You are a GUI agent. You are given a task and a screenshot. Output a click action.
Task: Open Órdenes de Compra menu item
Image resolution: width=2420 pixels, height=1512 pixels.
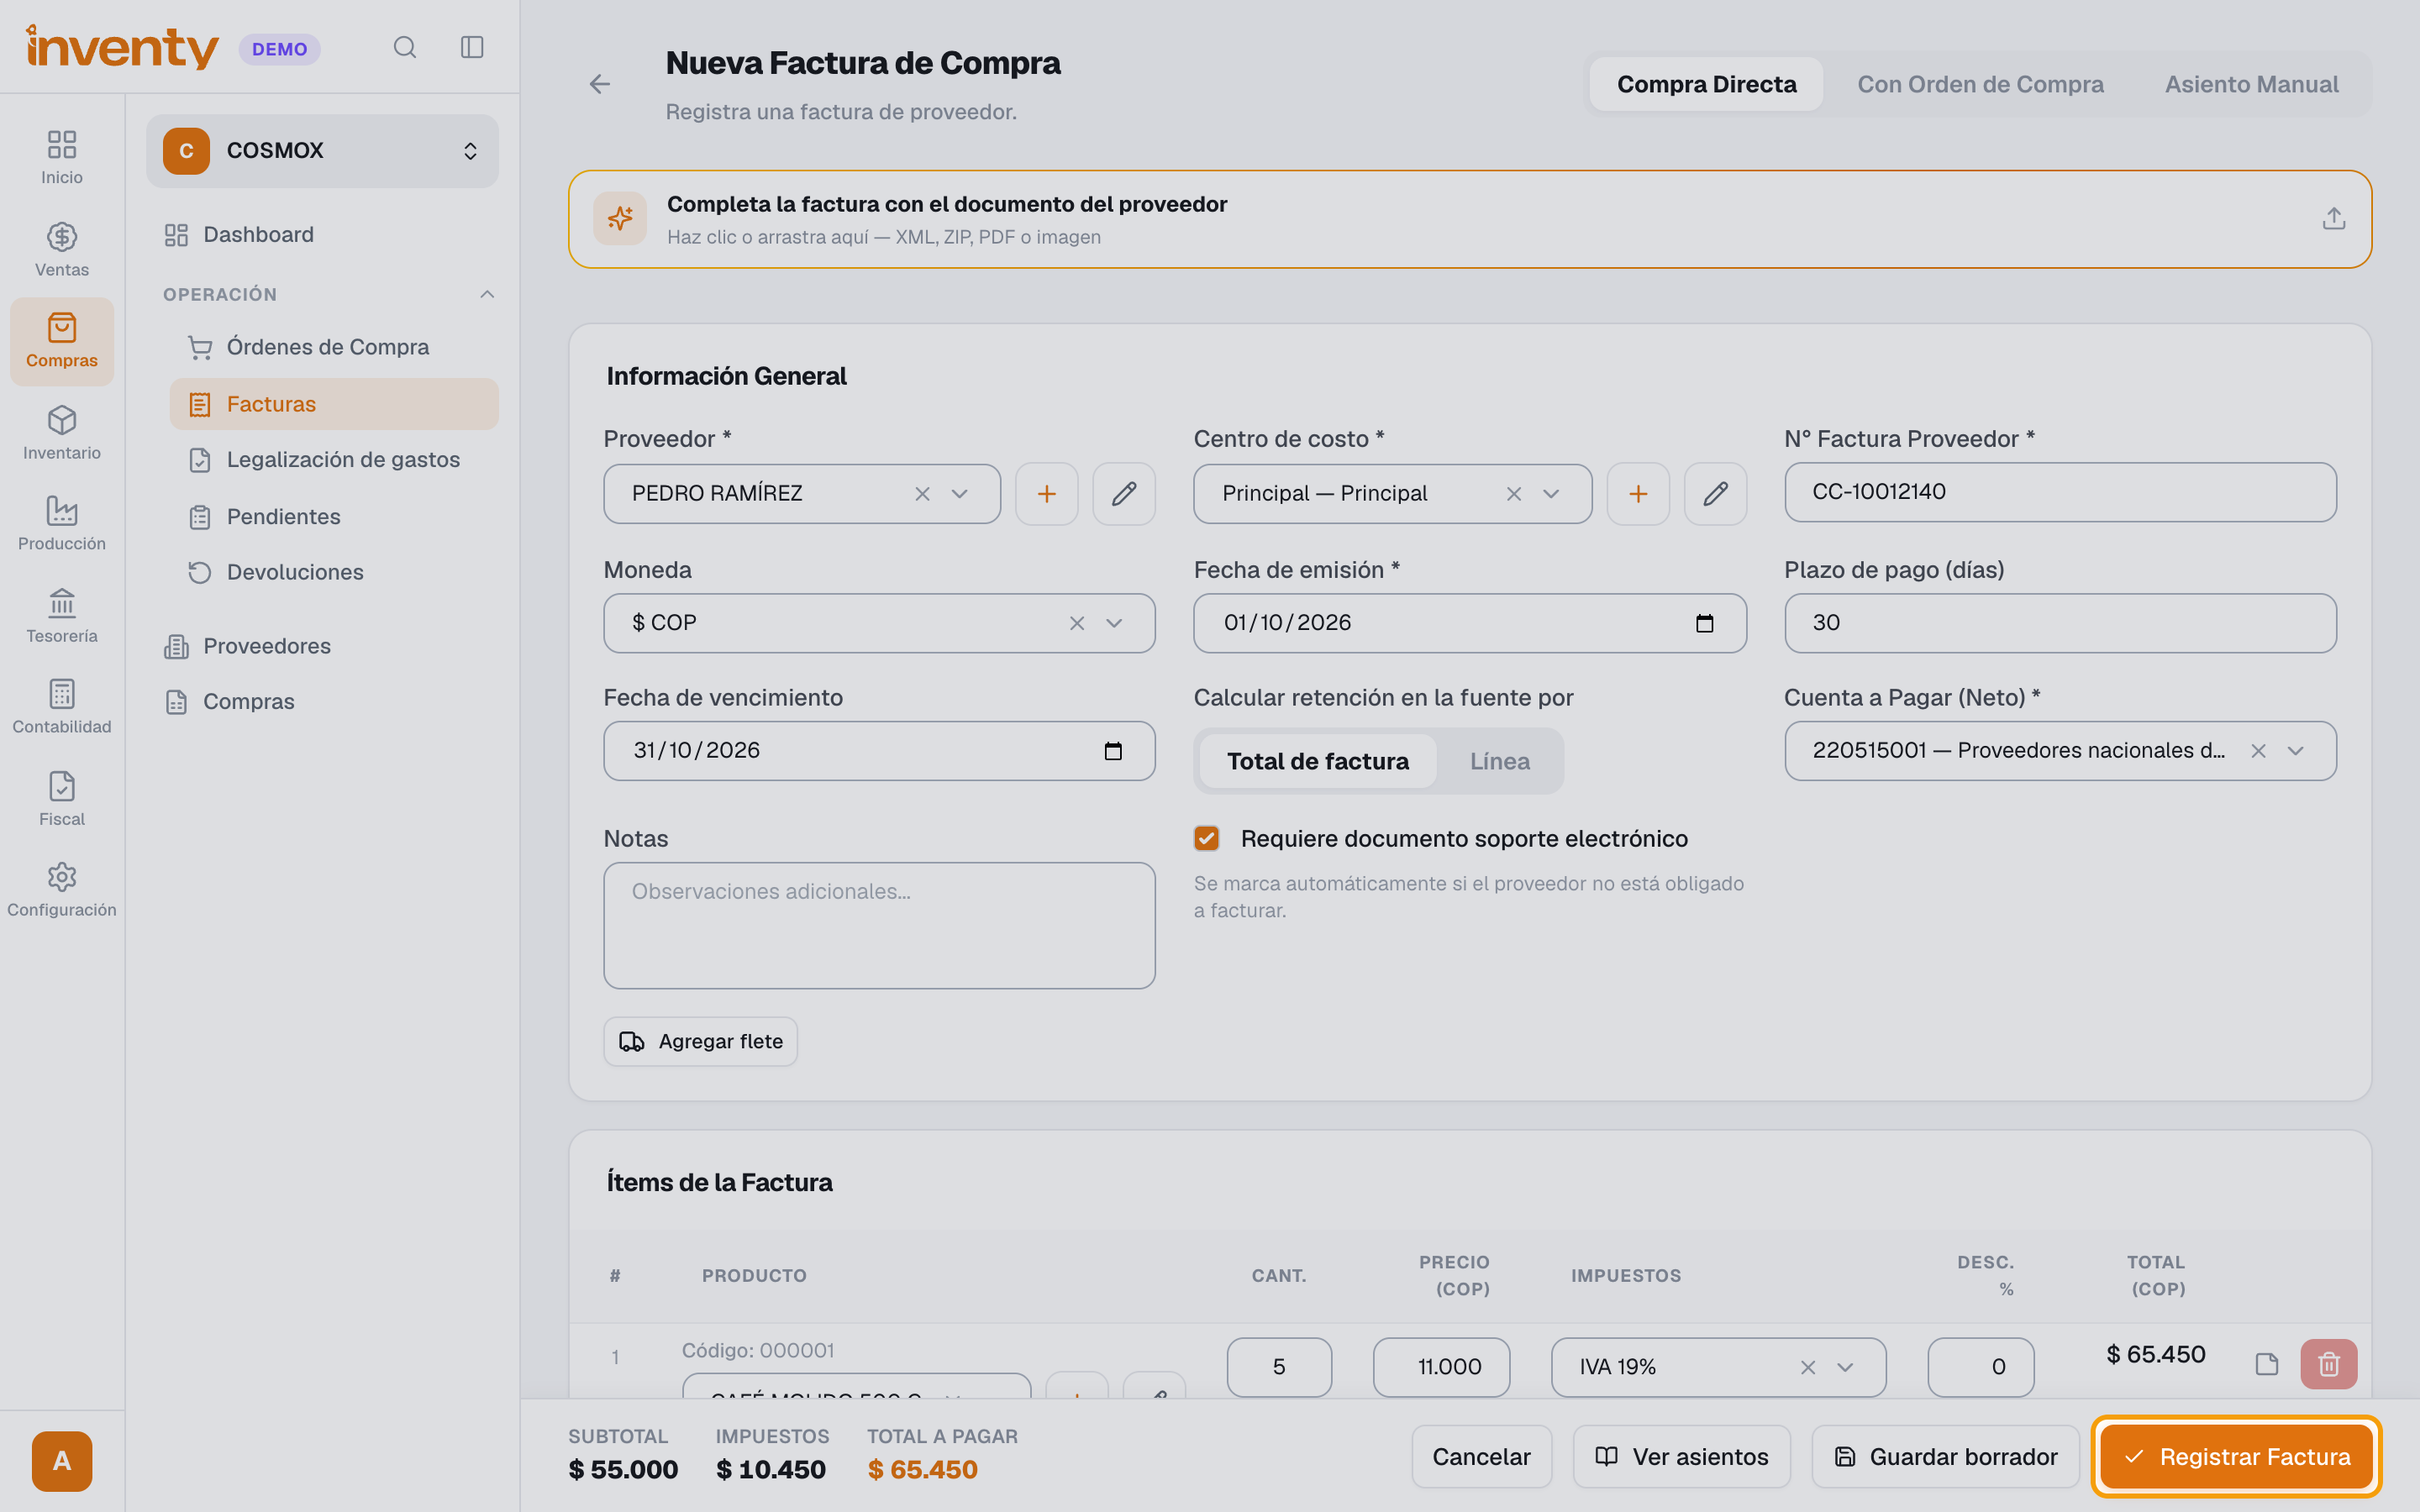tap(334, 347)
